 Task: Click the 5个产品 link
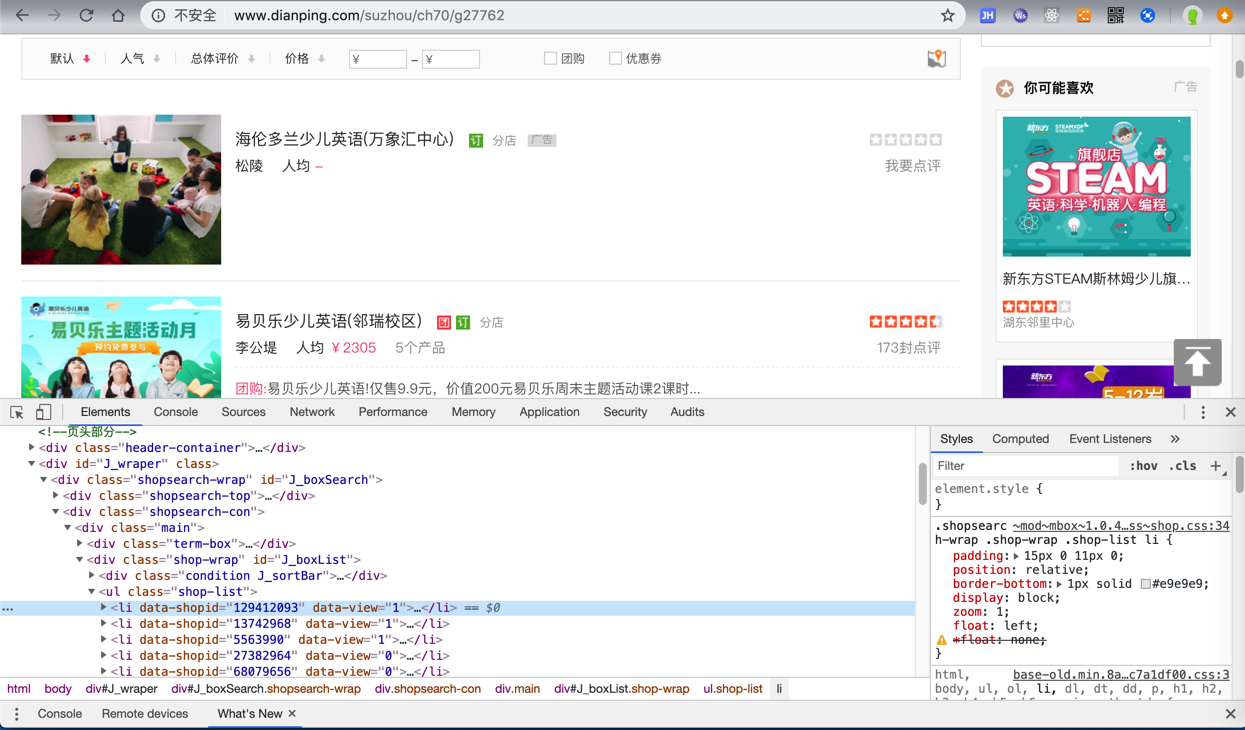point(420,348)
